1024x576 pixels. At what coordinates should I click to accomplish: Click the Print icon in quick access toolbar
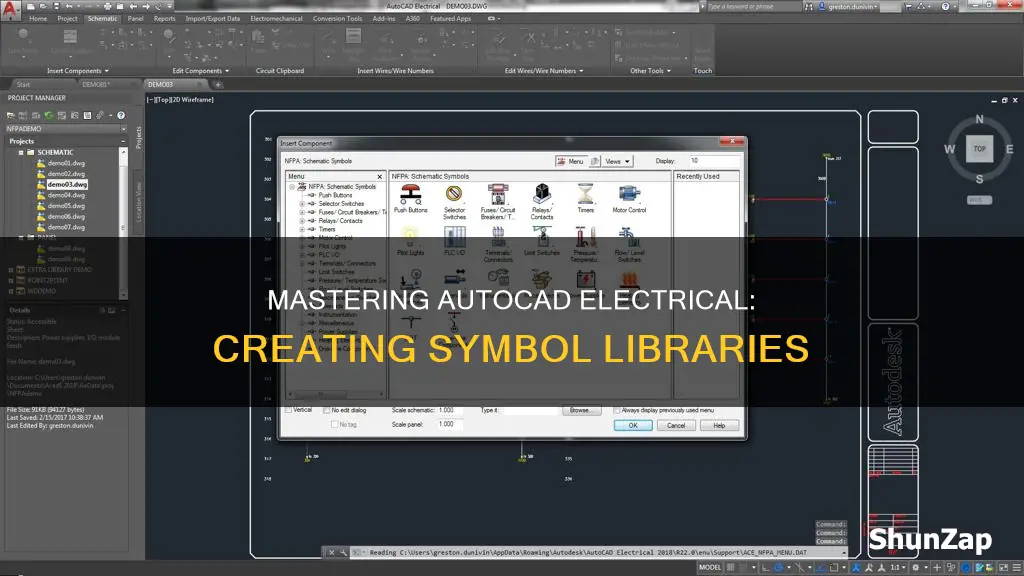[107, 7]
